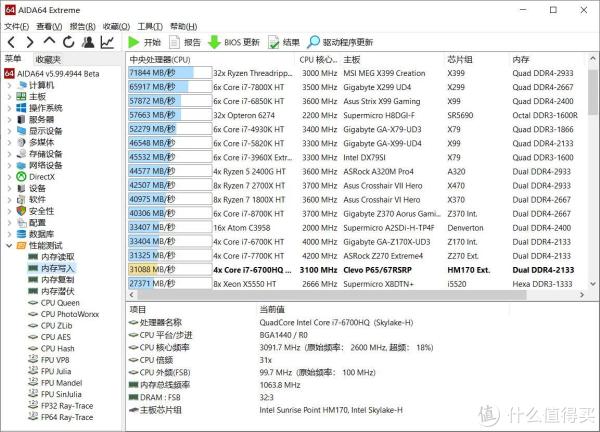Click BIOS 更新 toolbar button
Screen dimensions: 600x432
[233, 42]
